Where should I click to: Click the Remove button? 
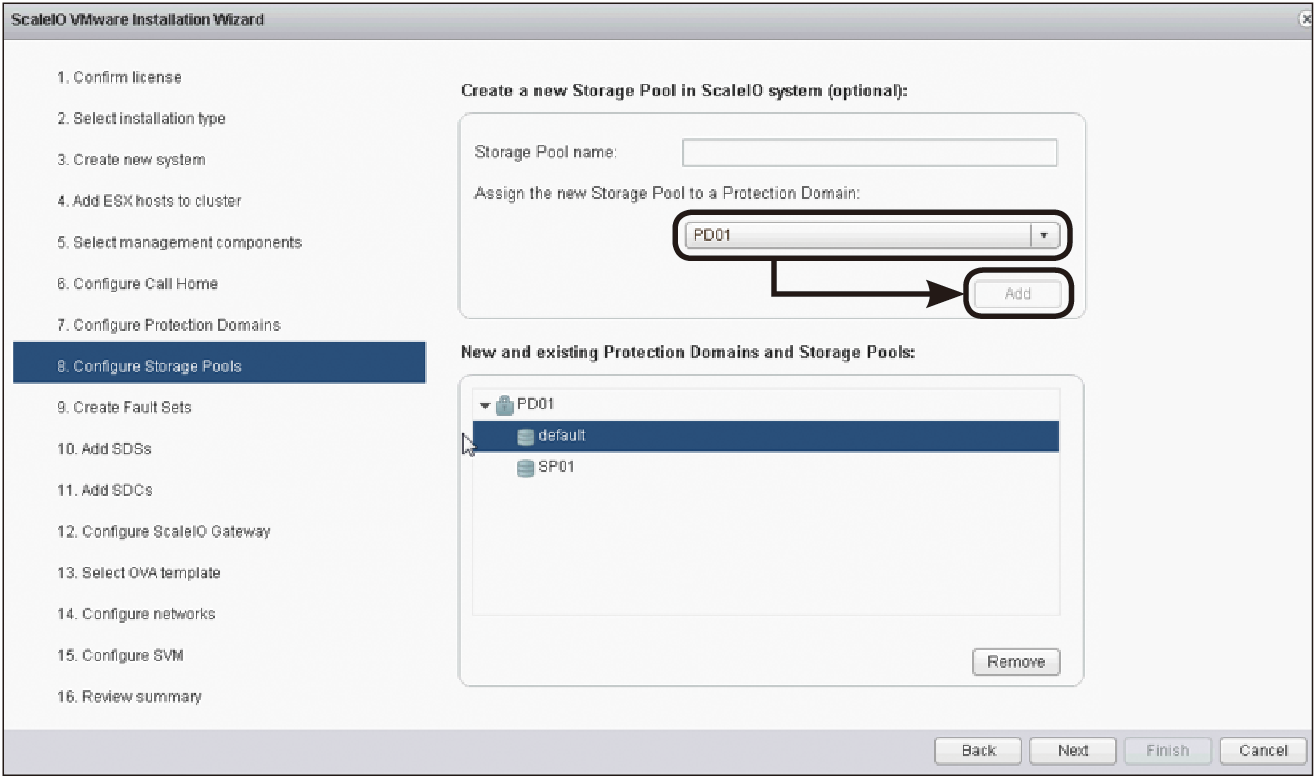1016,662
